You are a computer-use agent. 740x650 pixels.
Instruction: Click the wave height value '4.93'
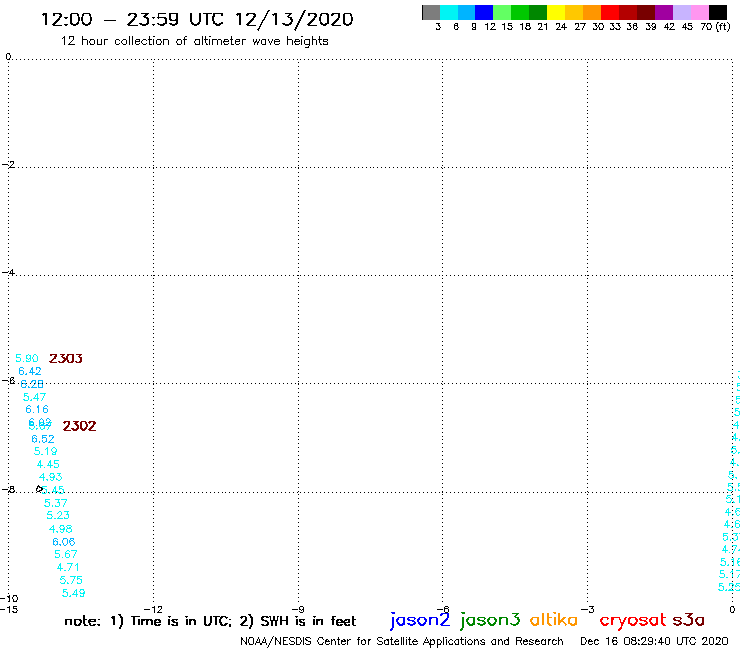(50, 477)
